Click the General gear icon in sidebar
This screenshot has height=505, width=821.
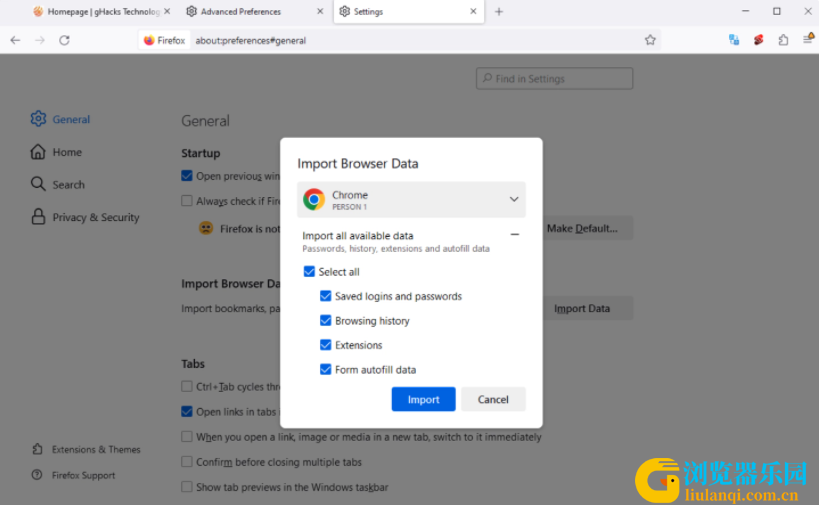click(38, 119)
